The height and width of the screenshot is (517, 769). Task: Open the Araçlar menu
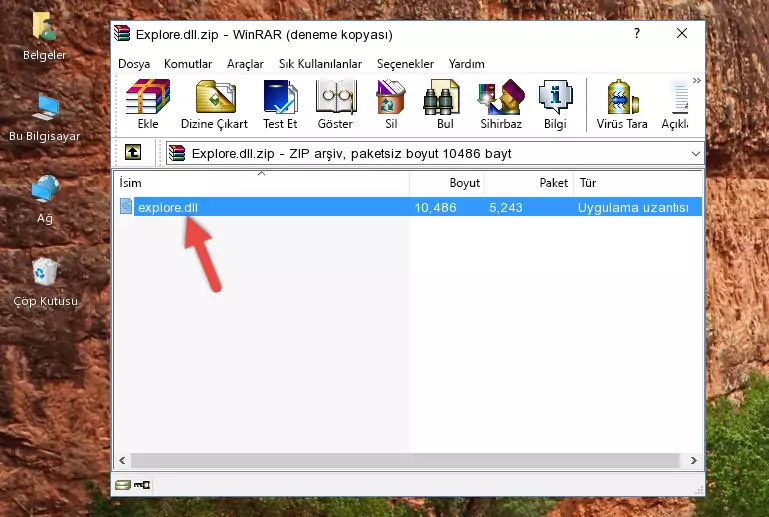pyautogui.click(x=245, y=64)
